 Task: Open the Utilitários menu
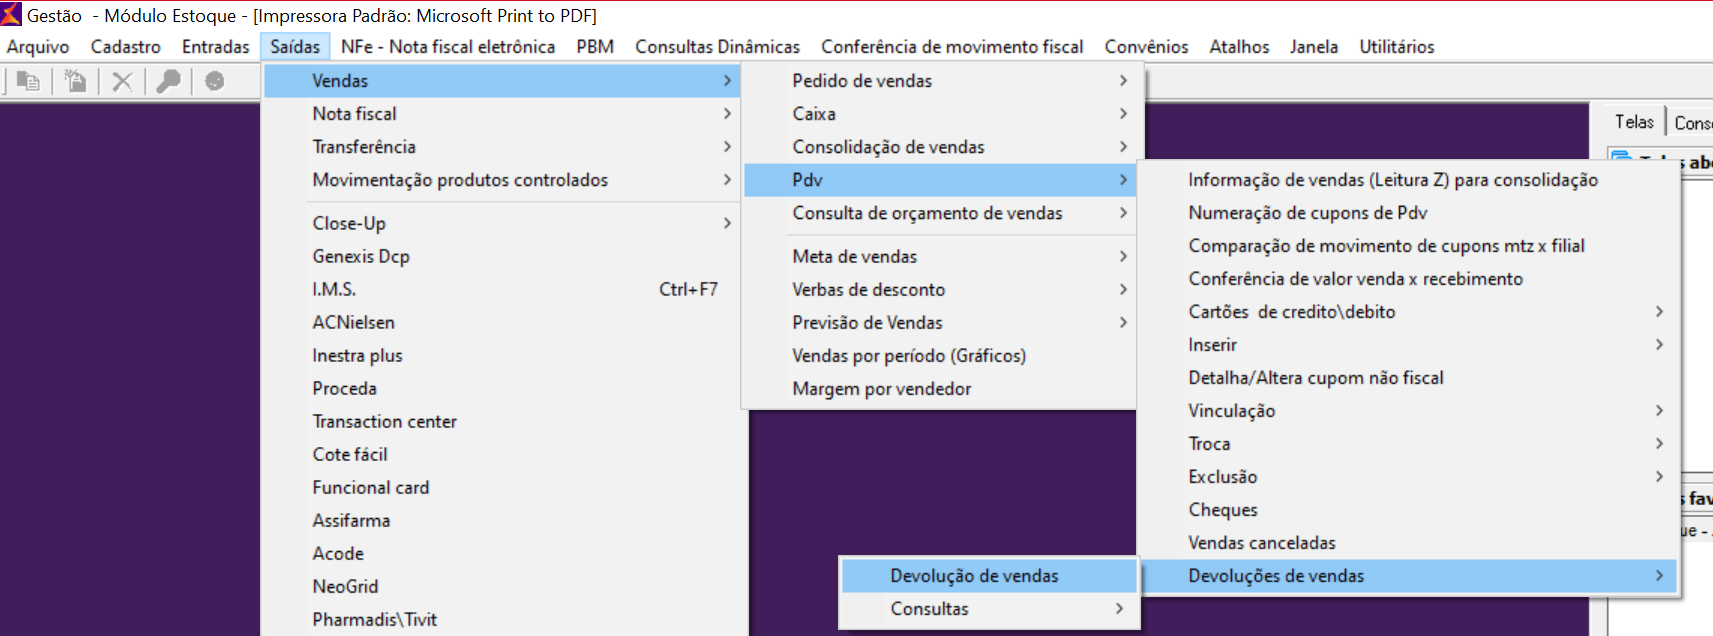click(1396, 47)
